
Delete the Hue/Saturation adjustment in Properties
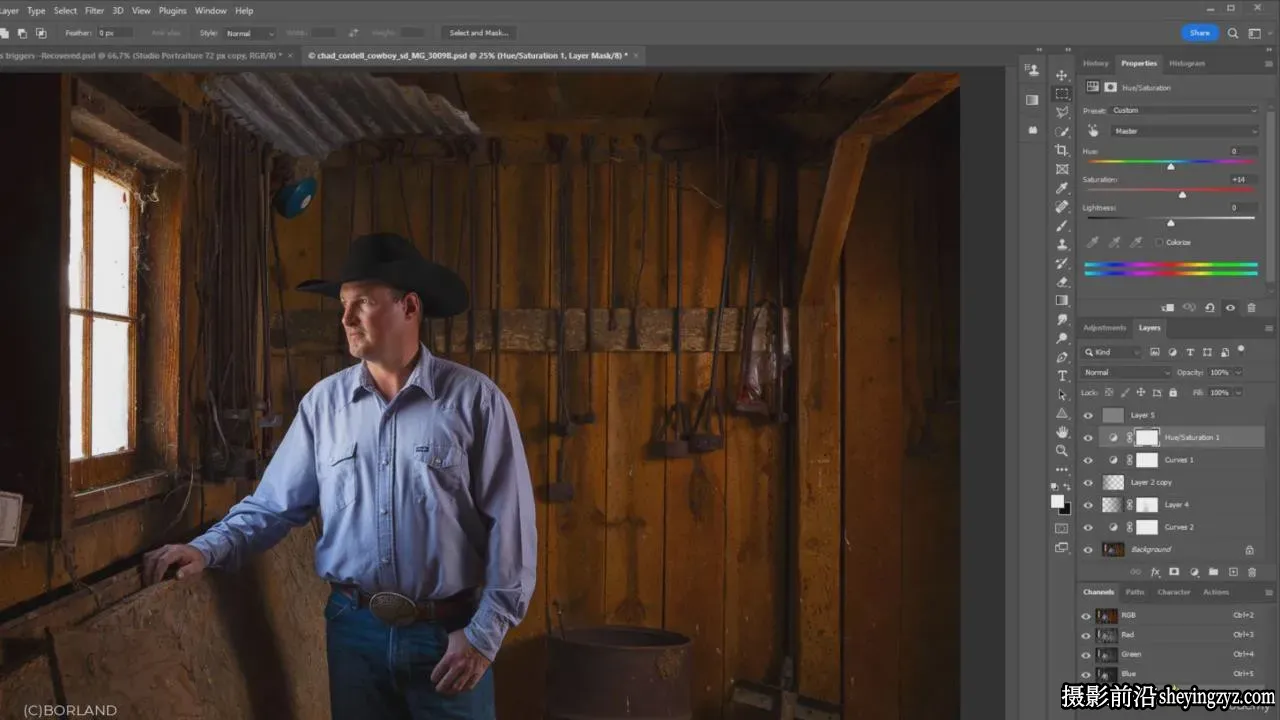pyautogui.click(x=1251, y=308)
